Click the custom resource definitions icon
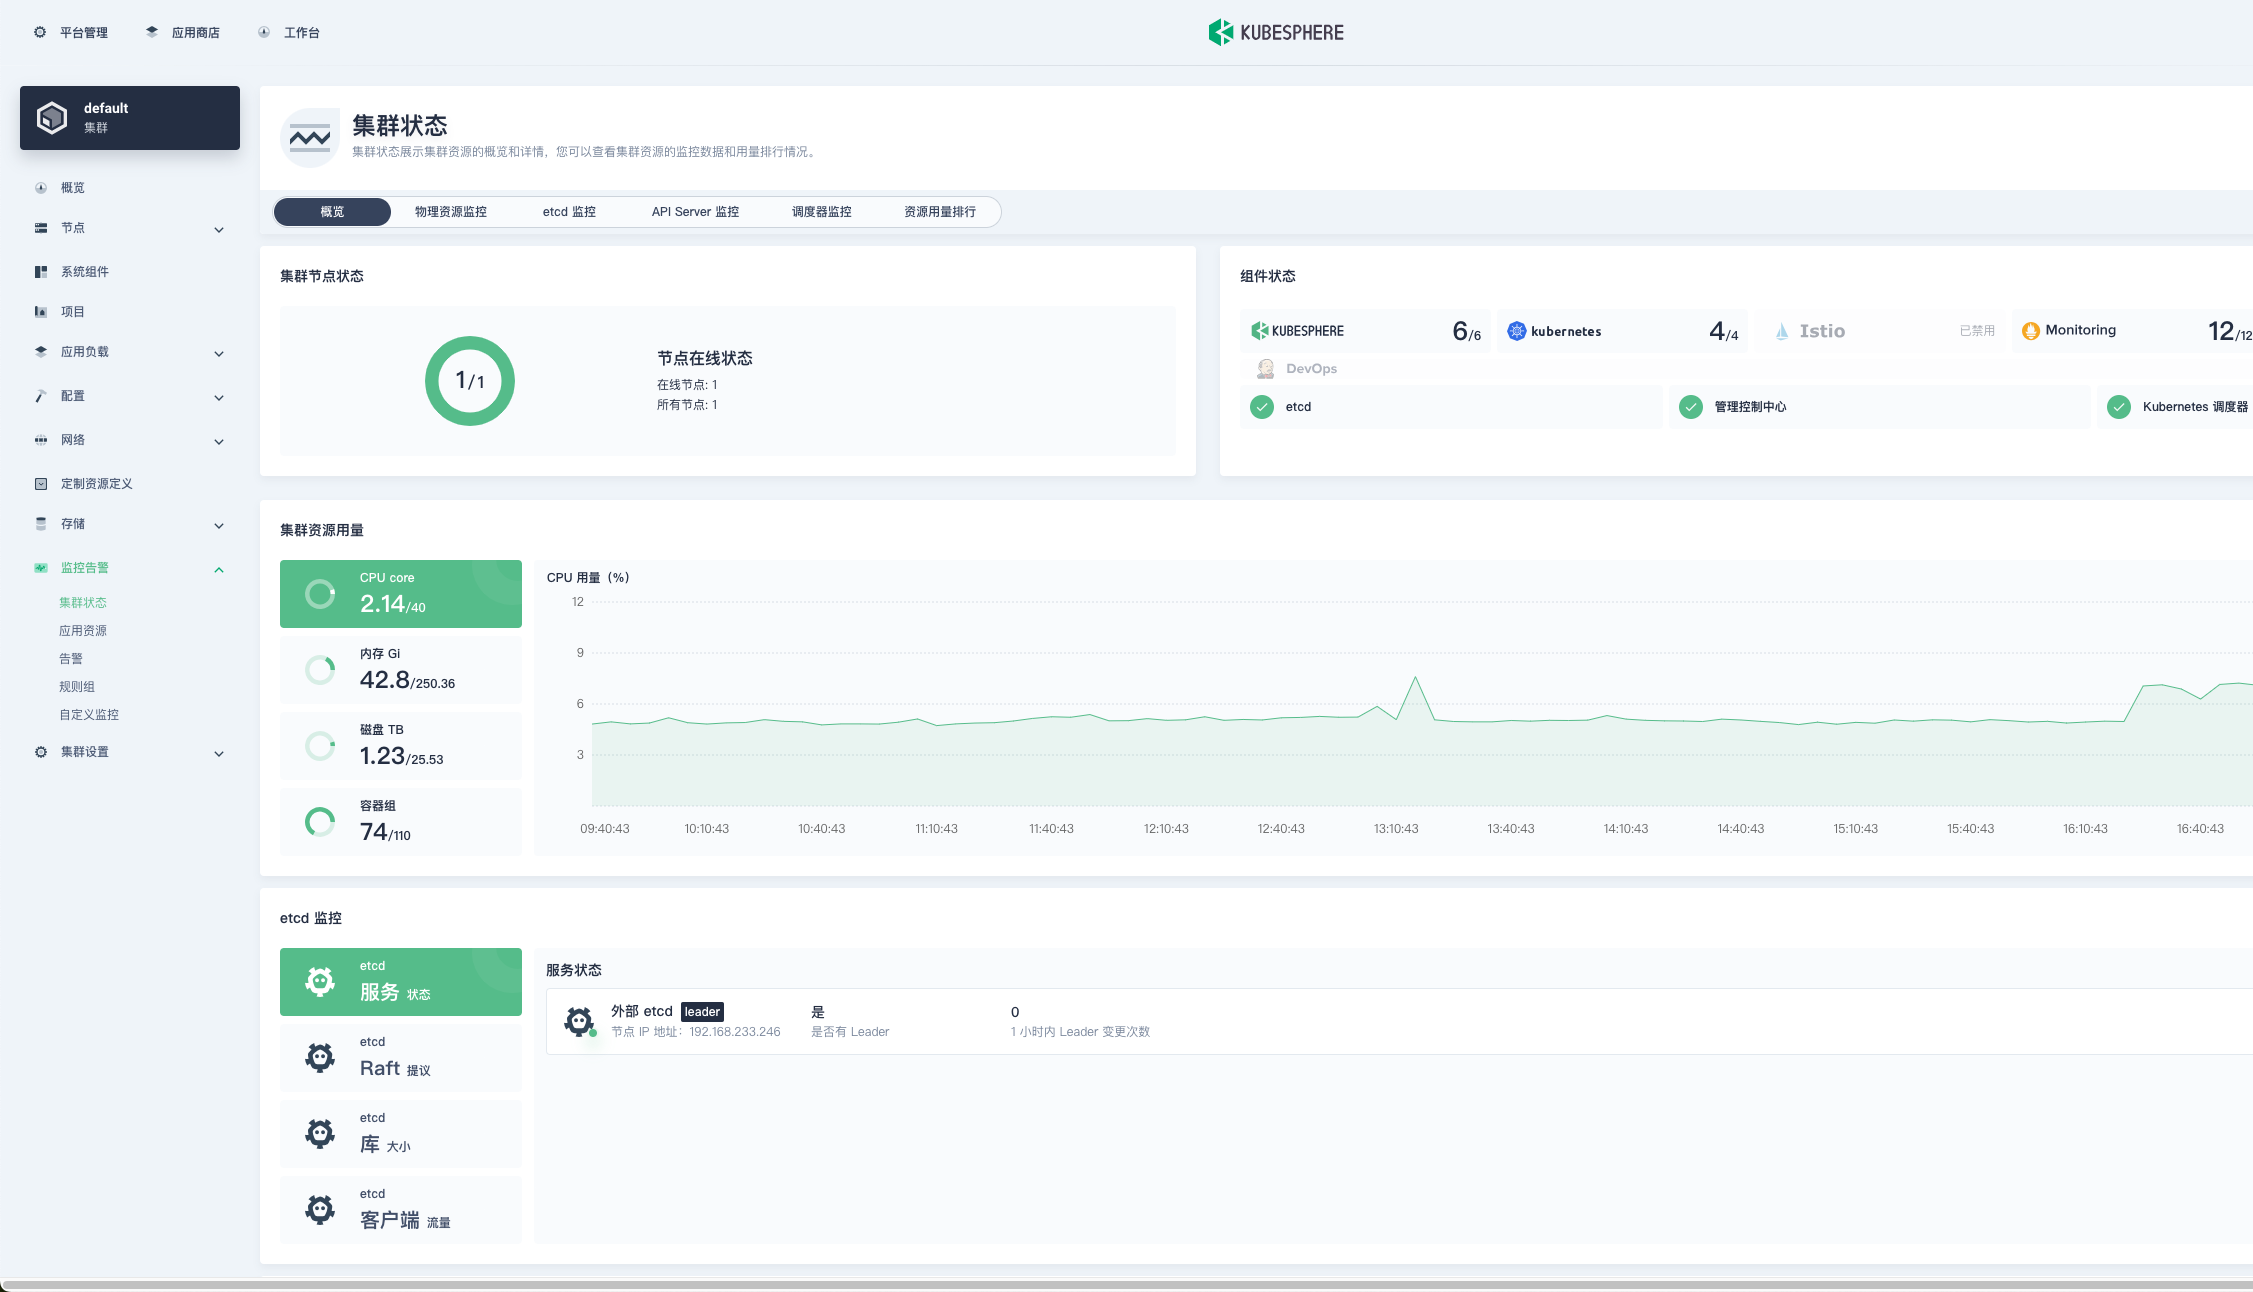Image resolution: width=2253 pixels, height=1292 pixels. [x=41, y=484]
